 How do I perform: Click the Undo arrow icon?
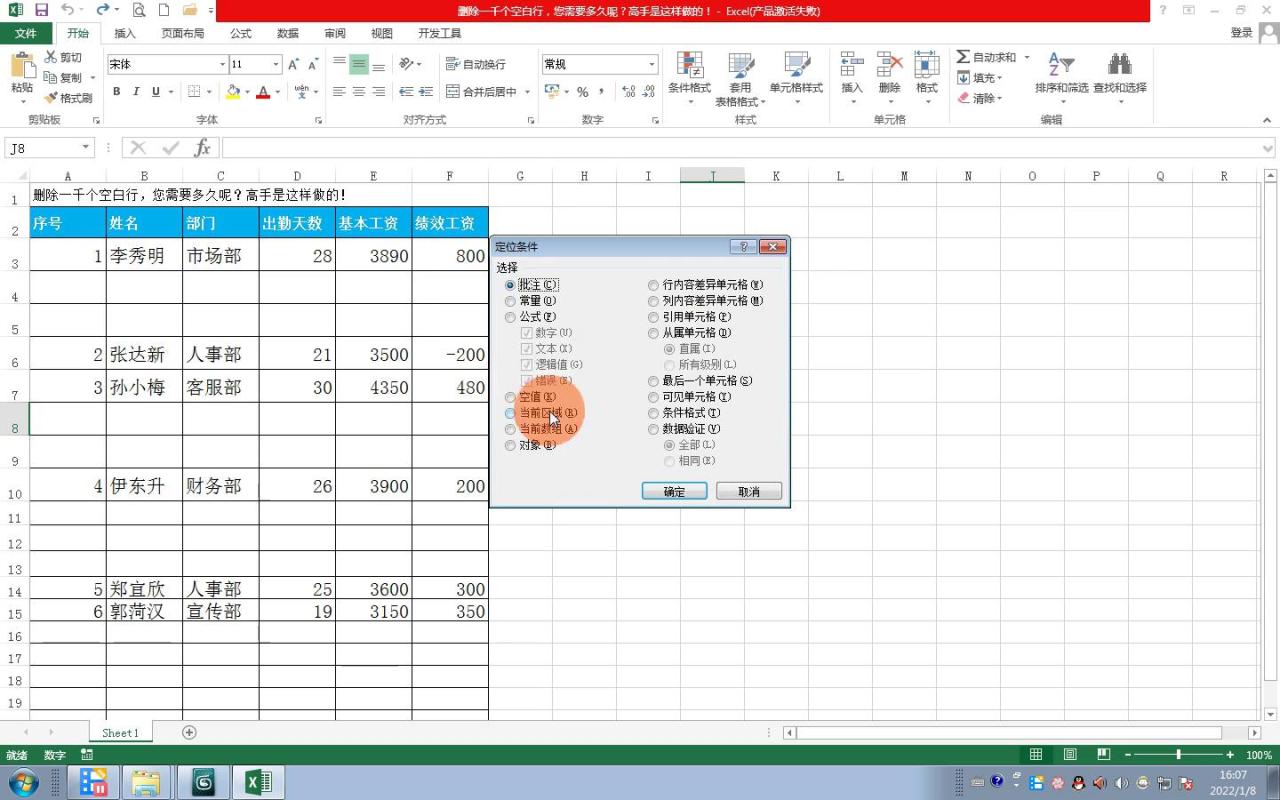67,10
